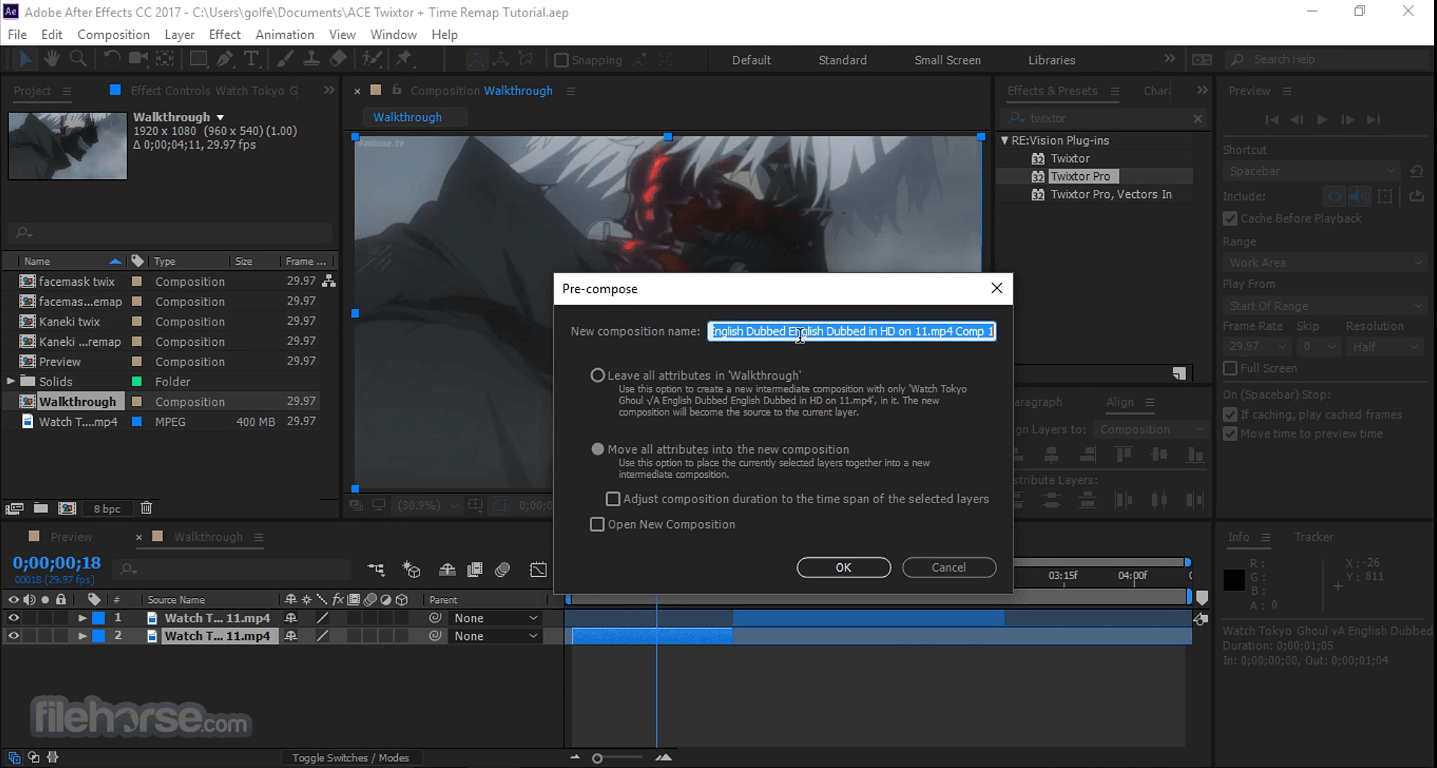The image size is (1437, 768).
Task: Select the Rotation tool
Action: click(x=111, y=59)
